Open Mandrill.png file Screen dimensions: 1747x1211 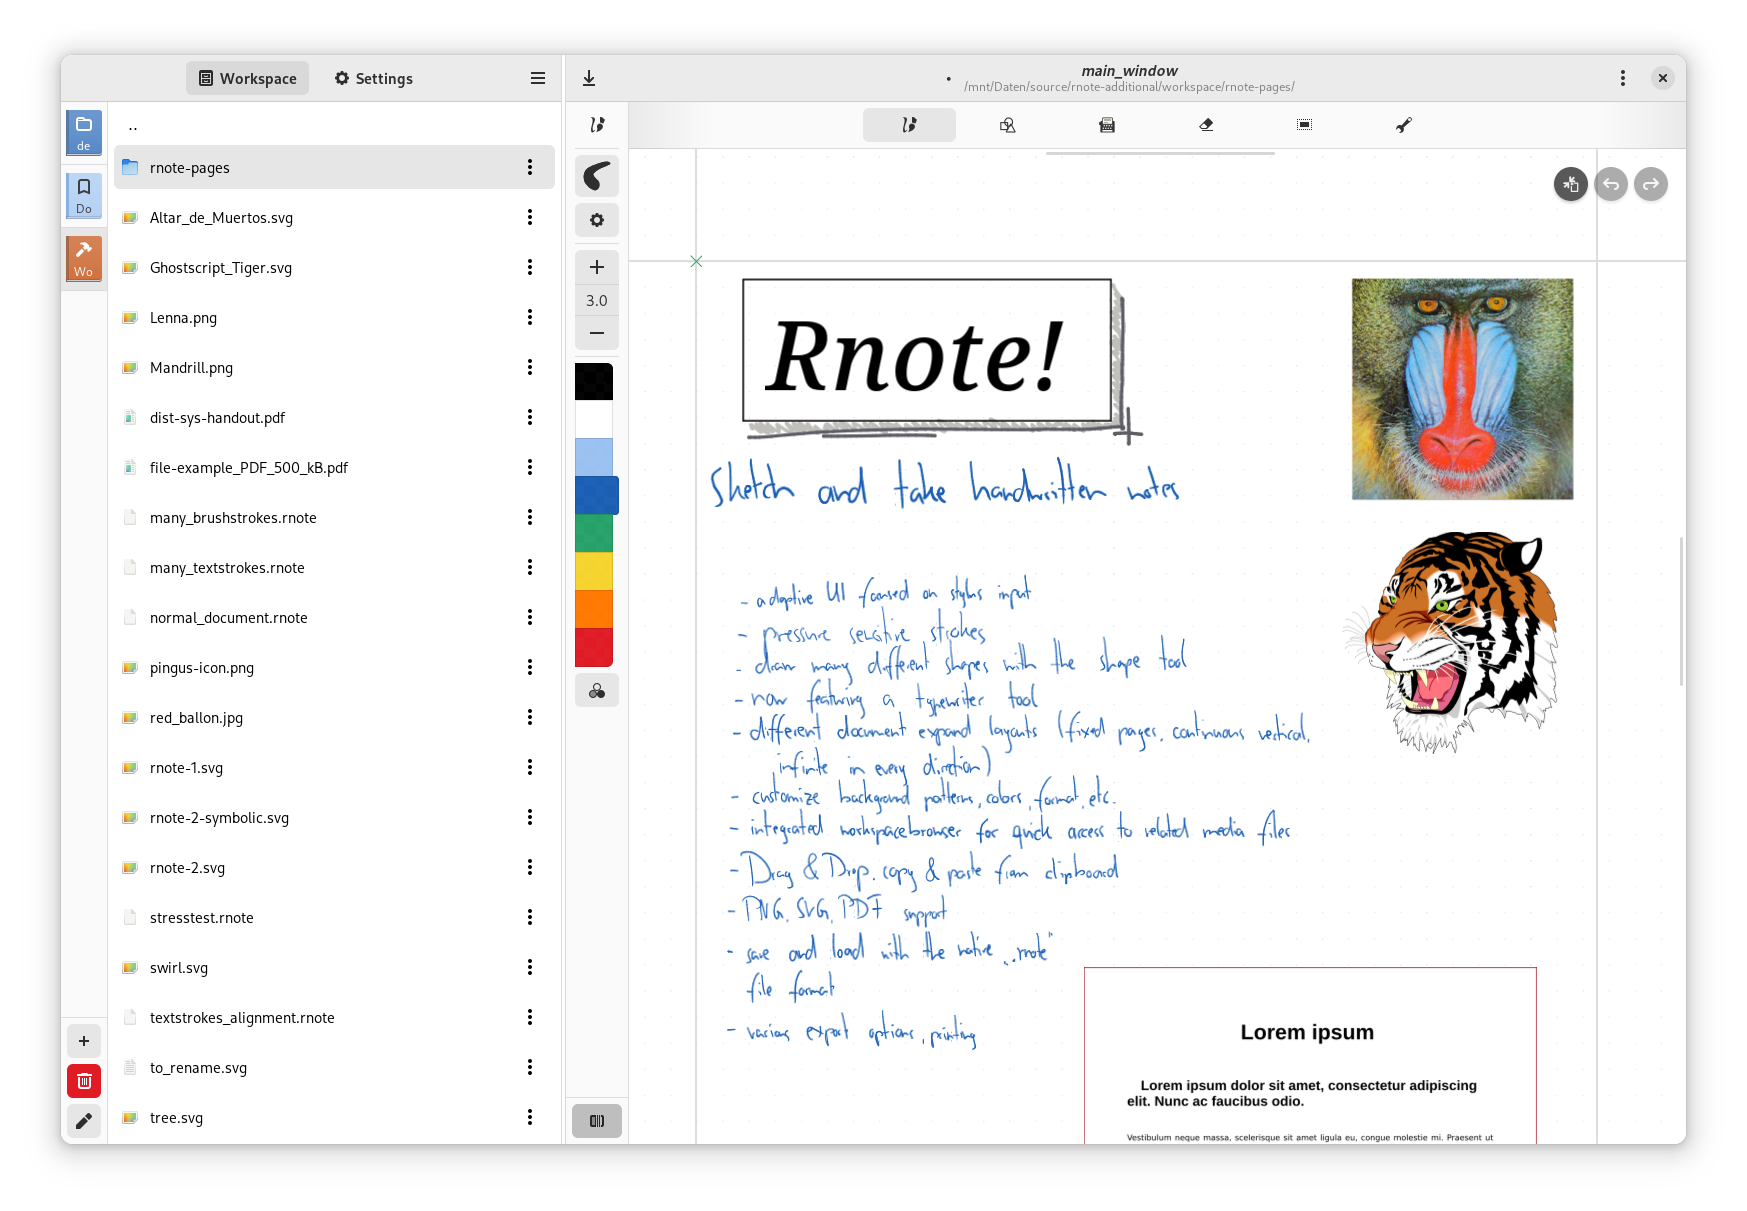[334, 367]
